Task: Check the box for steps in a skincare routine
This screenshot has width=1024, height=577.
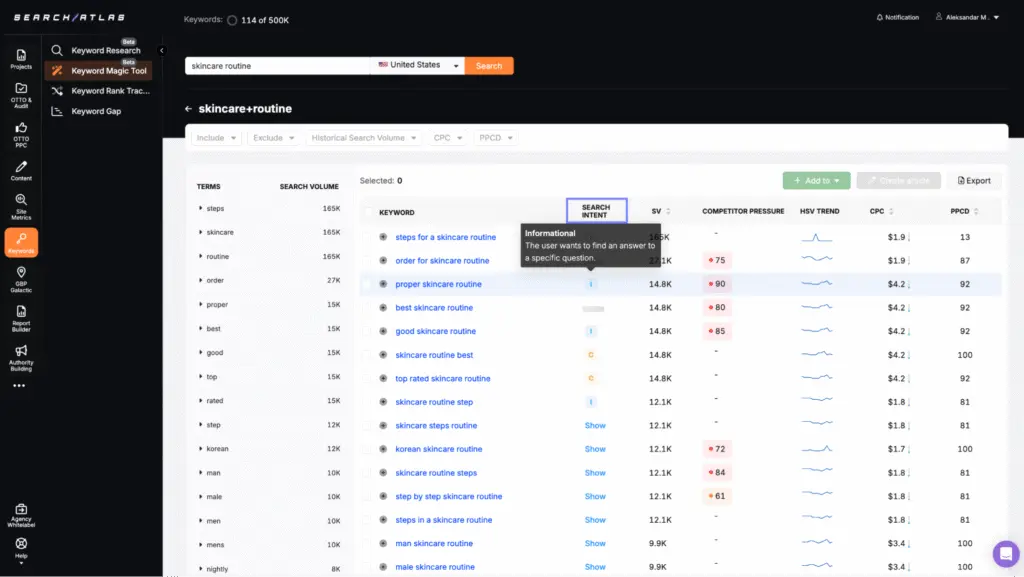Action: point(367,520)
